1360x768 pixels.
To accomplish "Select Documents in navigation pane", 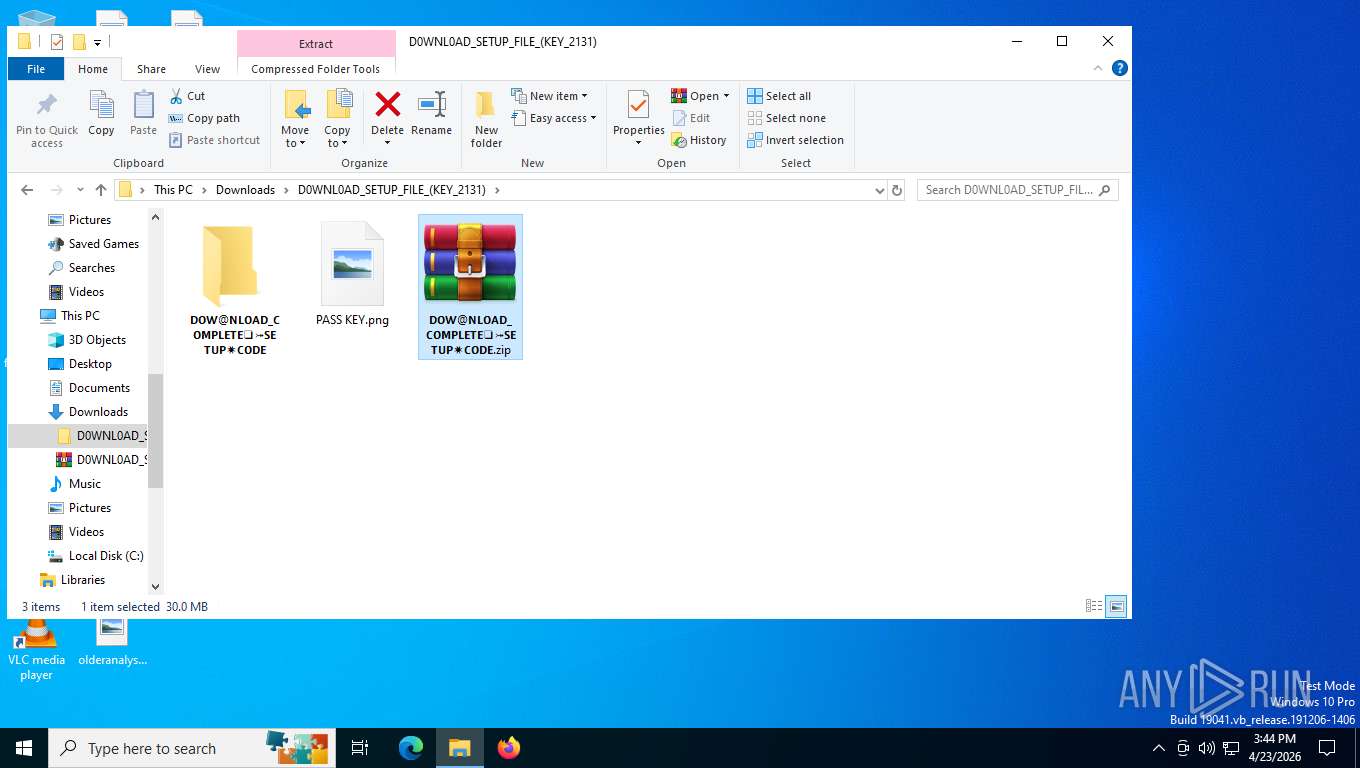I will point(89,388).
